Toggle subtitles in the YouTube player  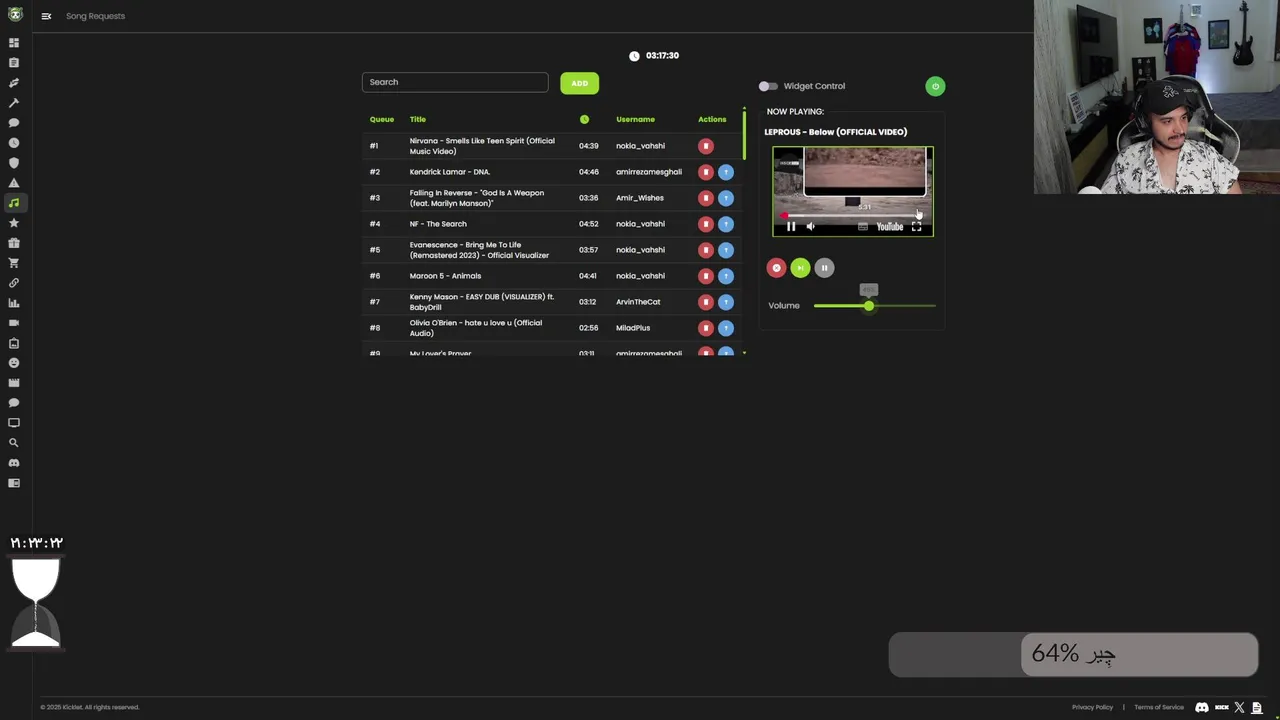pyautogui.click(x=863, y=227)
